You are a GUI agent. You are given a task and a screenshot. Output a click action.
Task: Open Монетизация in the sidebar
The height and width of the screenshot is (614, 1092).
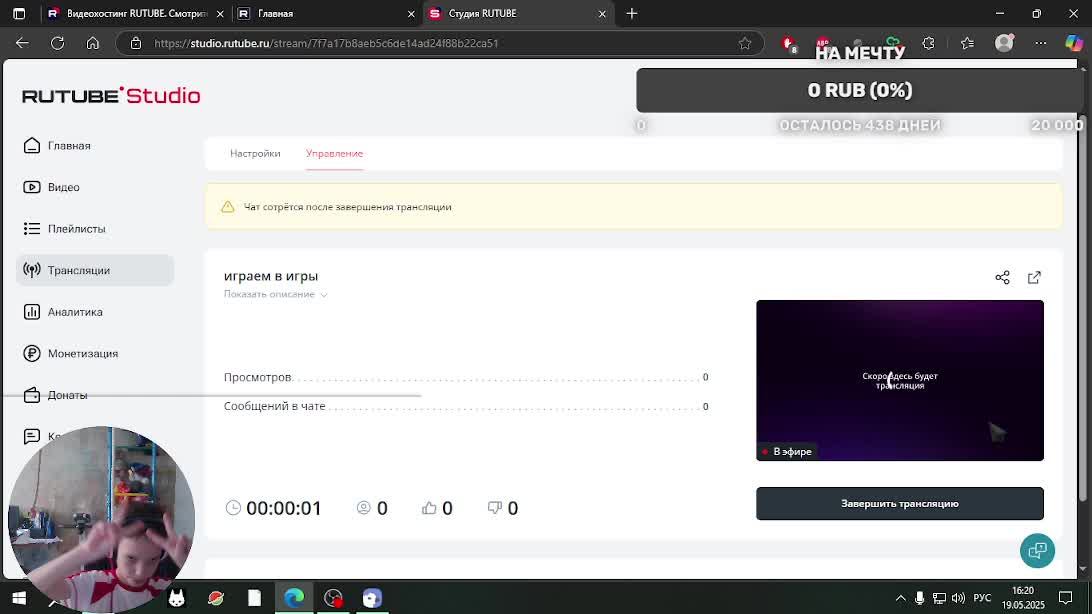[x=95, y=353]
